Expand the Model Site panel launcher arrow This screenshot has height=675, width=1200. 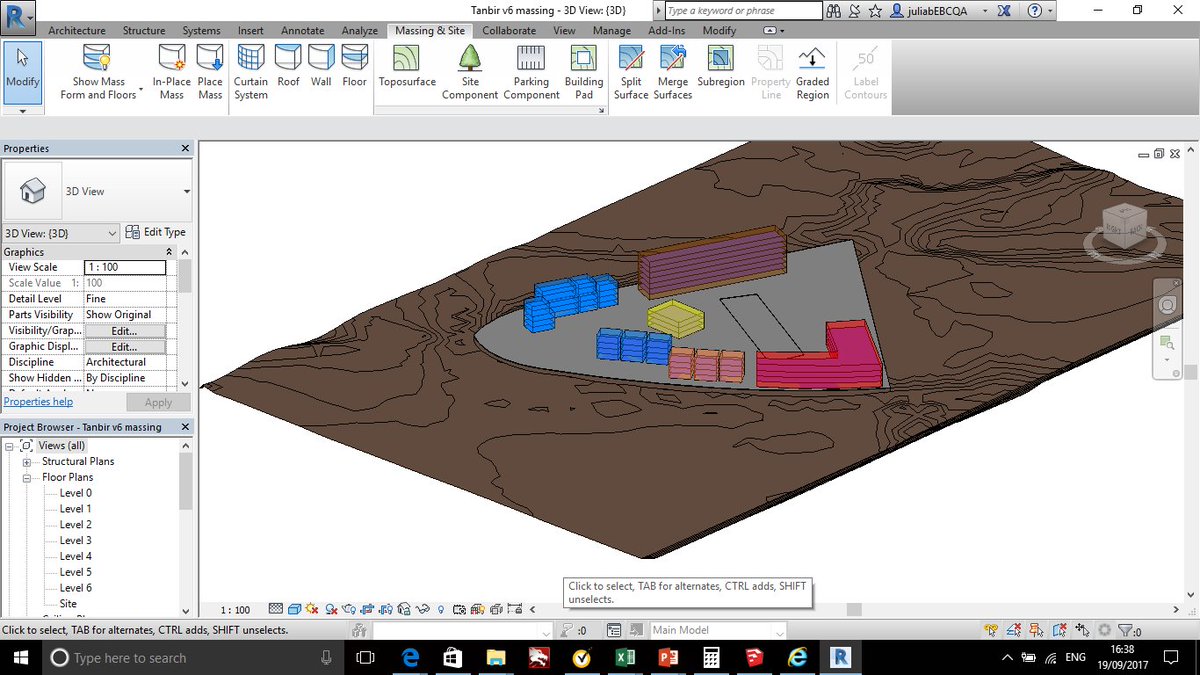click(x=603, y=110)
